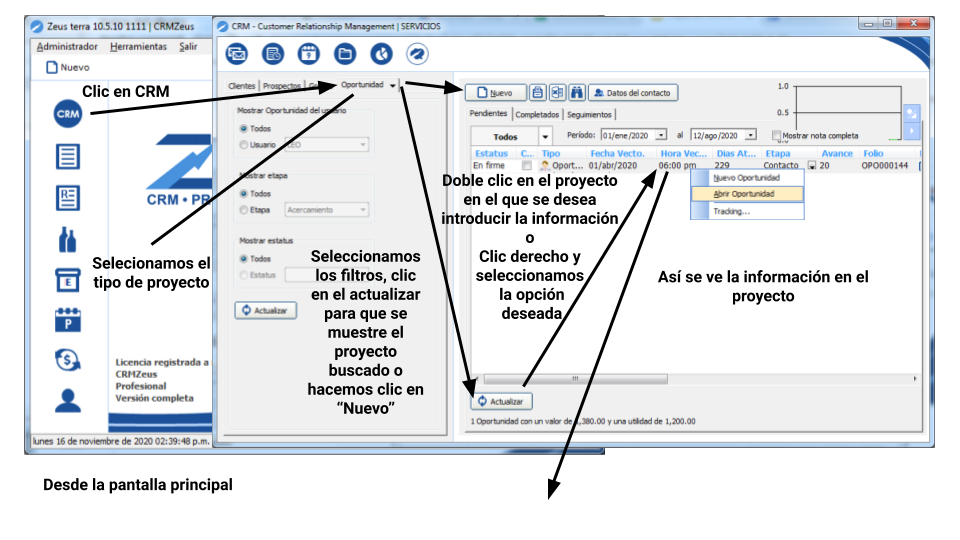Open the bottles products icon in sidebar
The image size is (960, 540).
(x=67, y=239)
